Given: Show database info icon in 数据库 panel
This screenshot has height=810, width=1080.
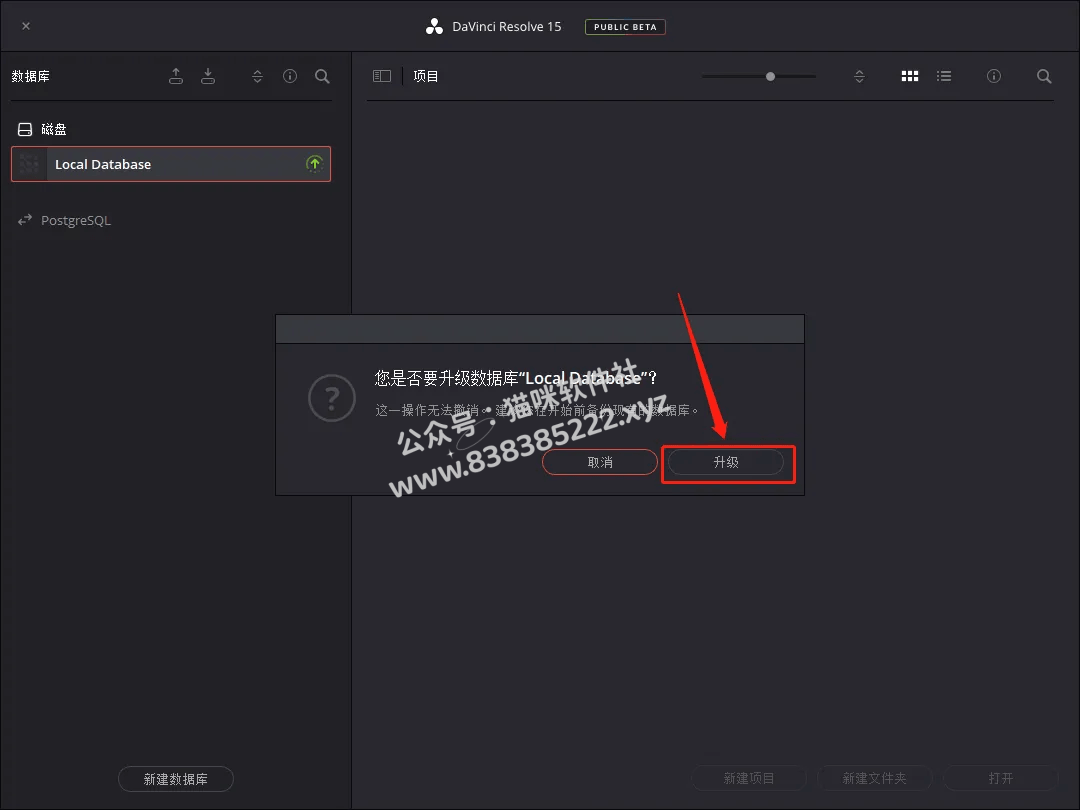Looking at the screenshot, I should [290, 76].
